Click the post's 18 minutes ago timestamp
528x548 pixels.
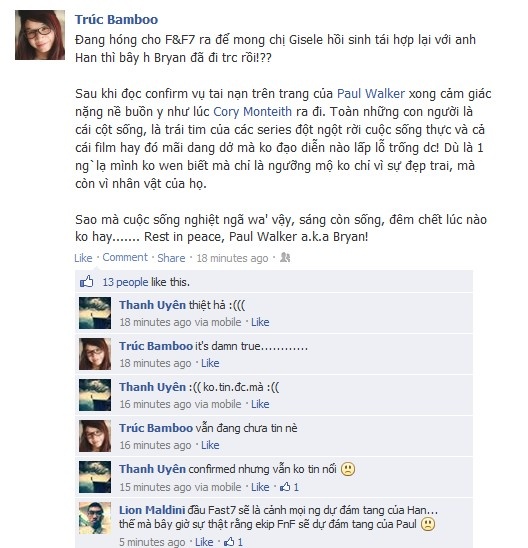coord(232,258)
